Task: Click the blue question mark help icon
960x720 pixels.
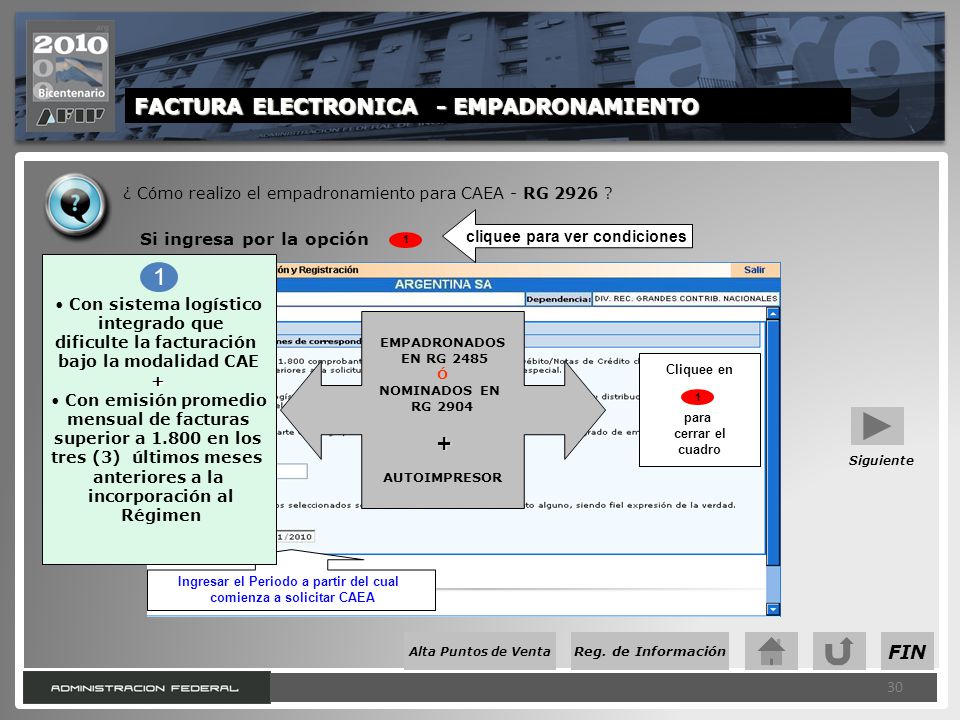Action: click(x=76, y=205)
